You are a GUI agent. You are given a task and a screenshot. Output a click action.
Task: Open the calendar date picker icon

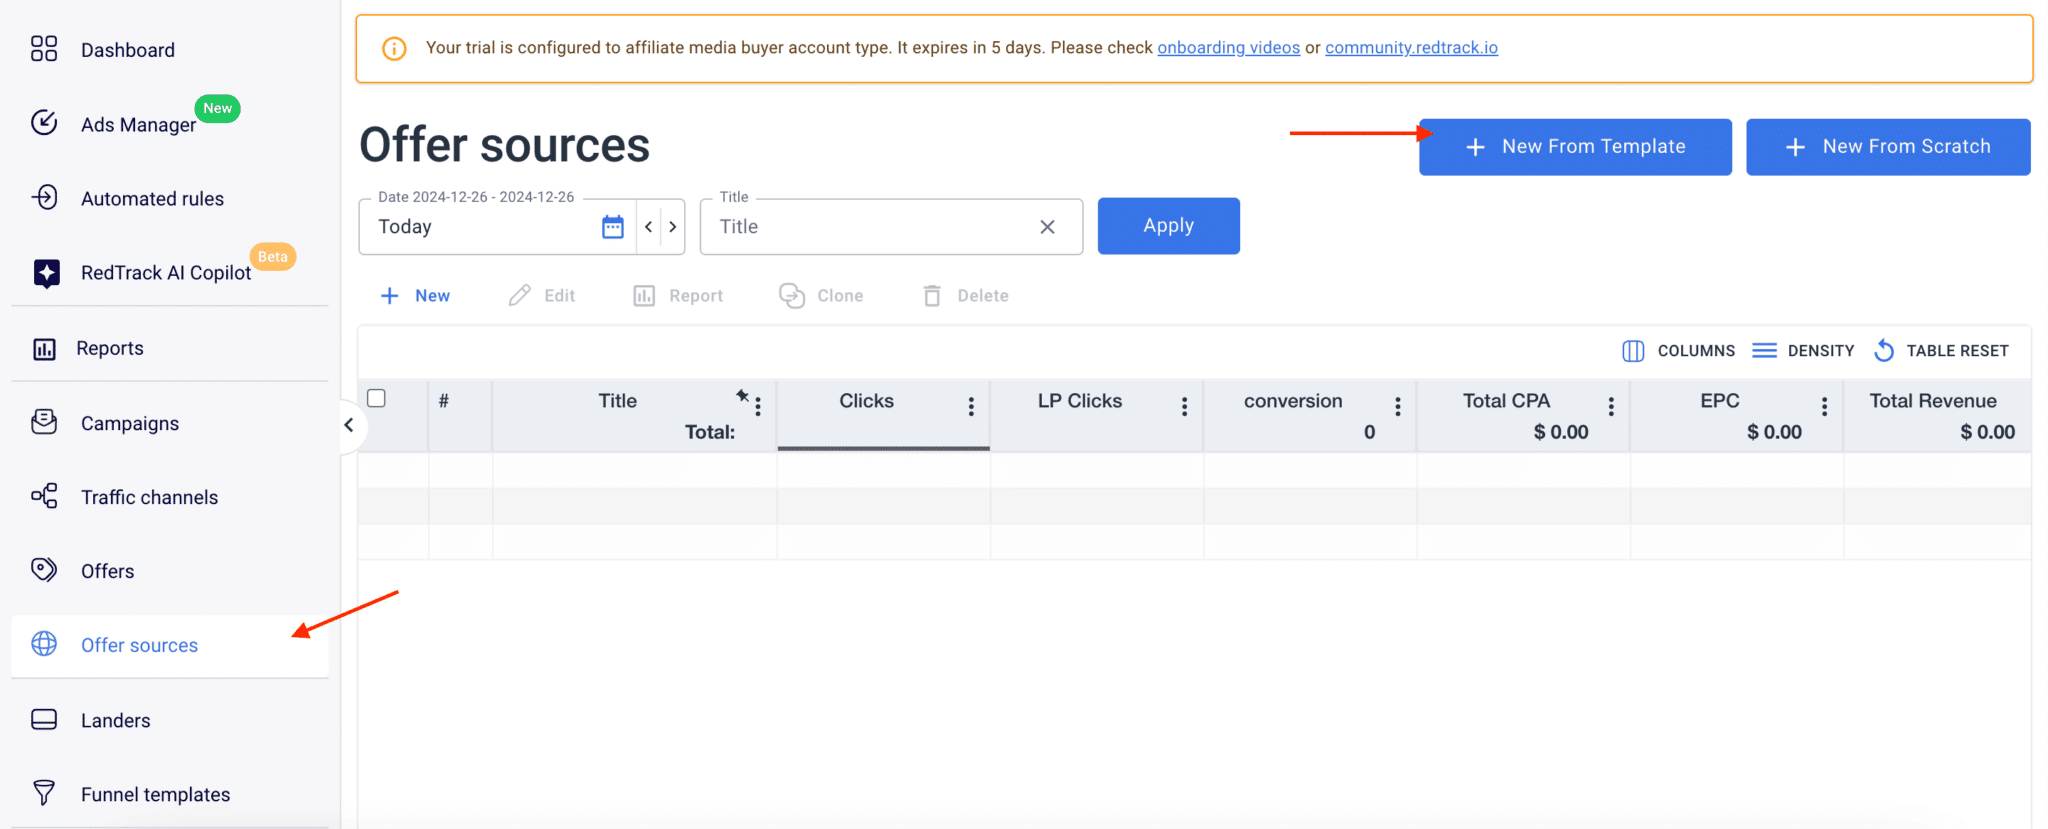coord(613,227)
